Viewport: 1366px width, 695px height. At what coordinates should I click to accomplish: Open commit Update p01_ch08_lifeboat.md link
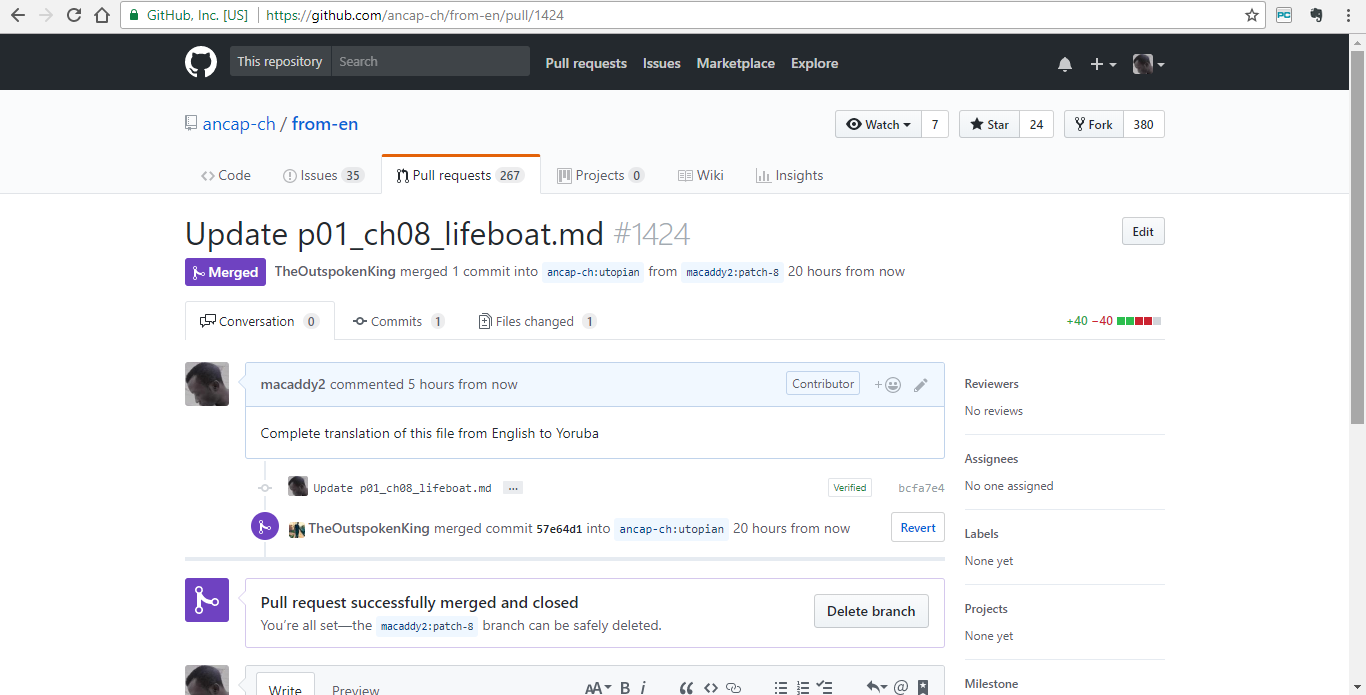click(x=402, y=488)
